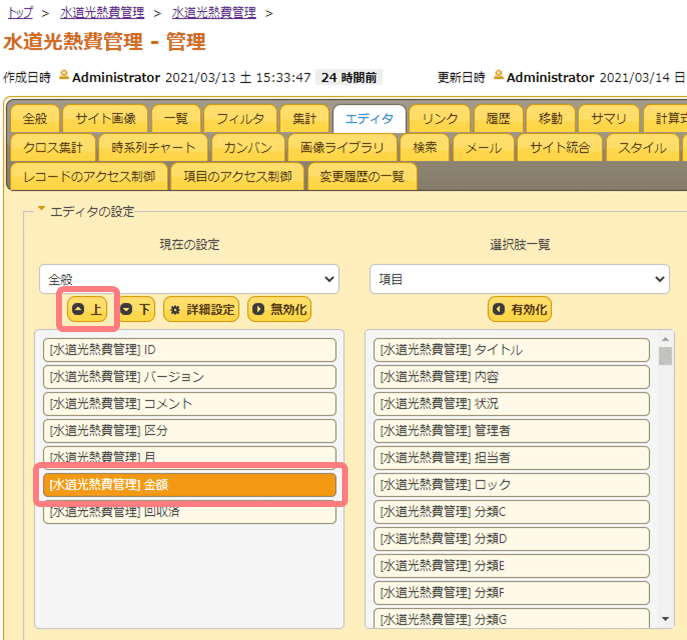Image resolution: width=687 pixels, height=640 pixels.
Task: Switch to the フィルタ tab
Action: [x=240, y=118]
